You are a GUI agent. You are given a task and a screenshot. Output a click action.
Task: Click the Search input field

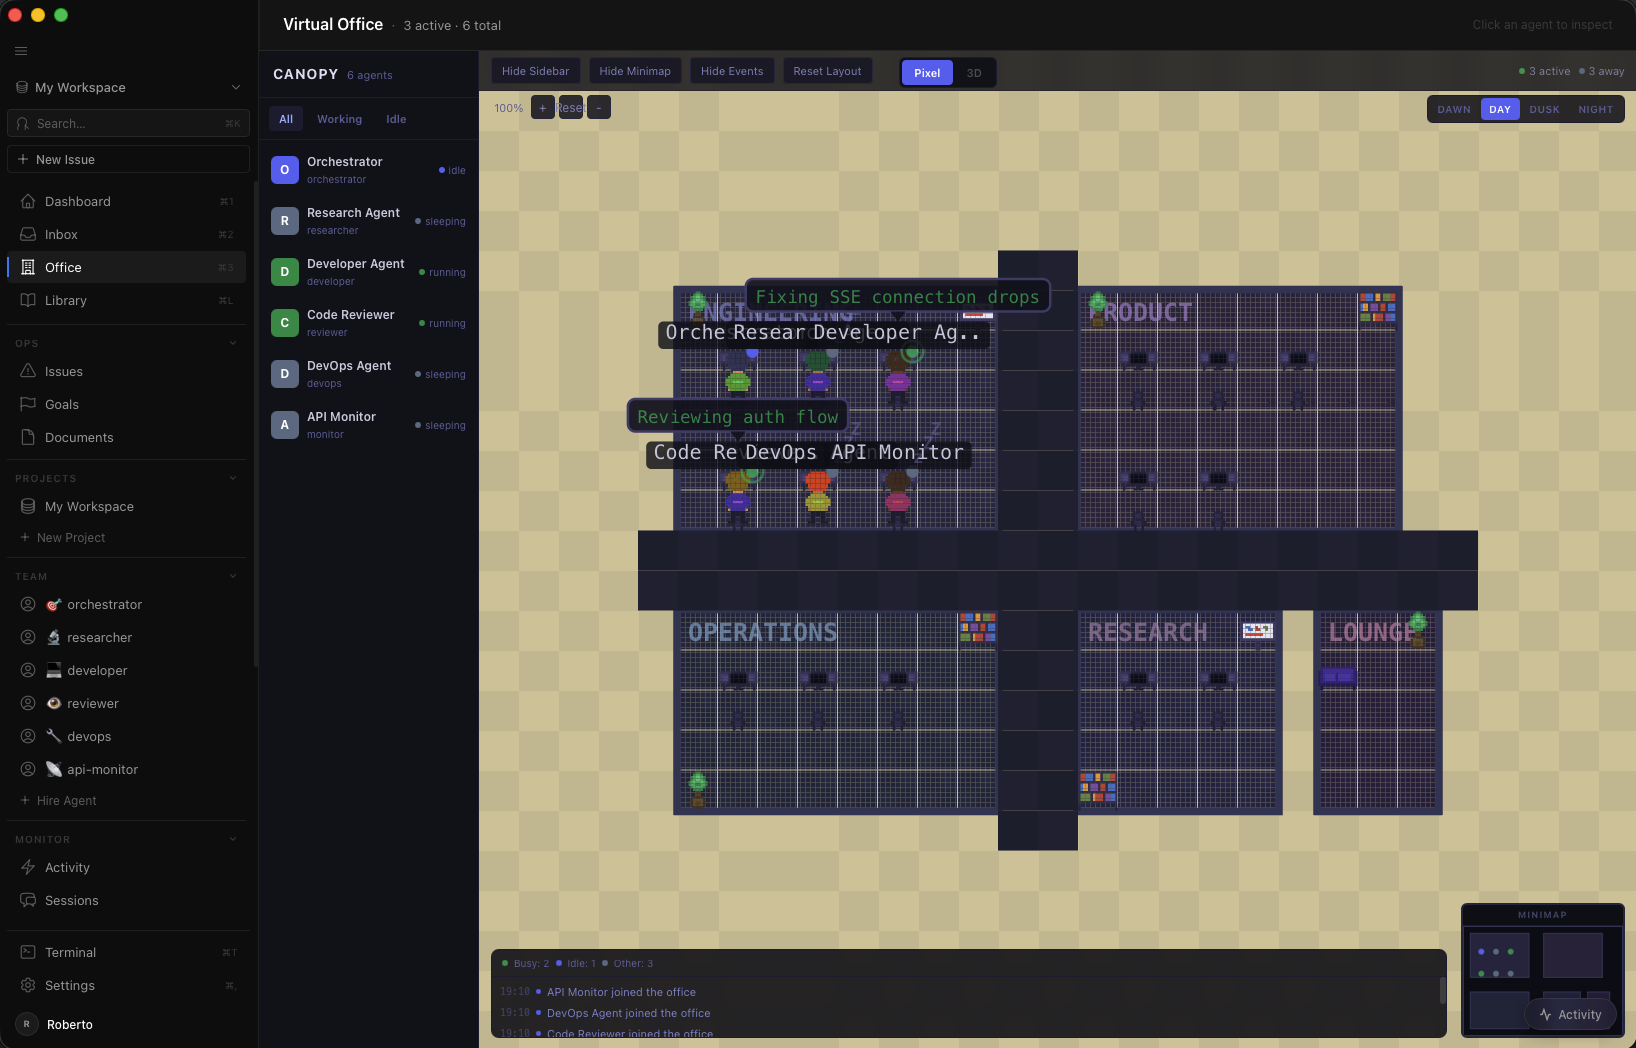128,123
